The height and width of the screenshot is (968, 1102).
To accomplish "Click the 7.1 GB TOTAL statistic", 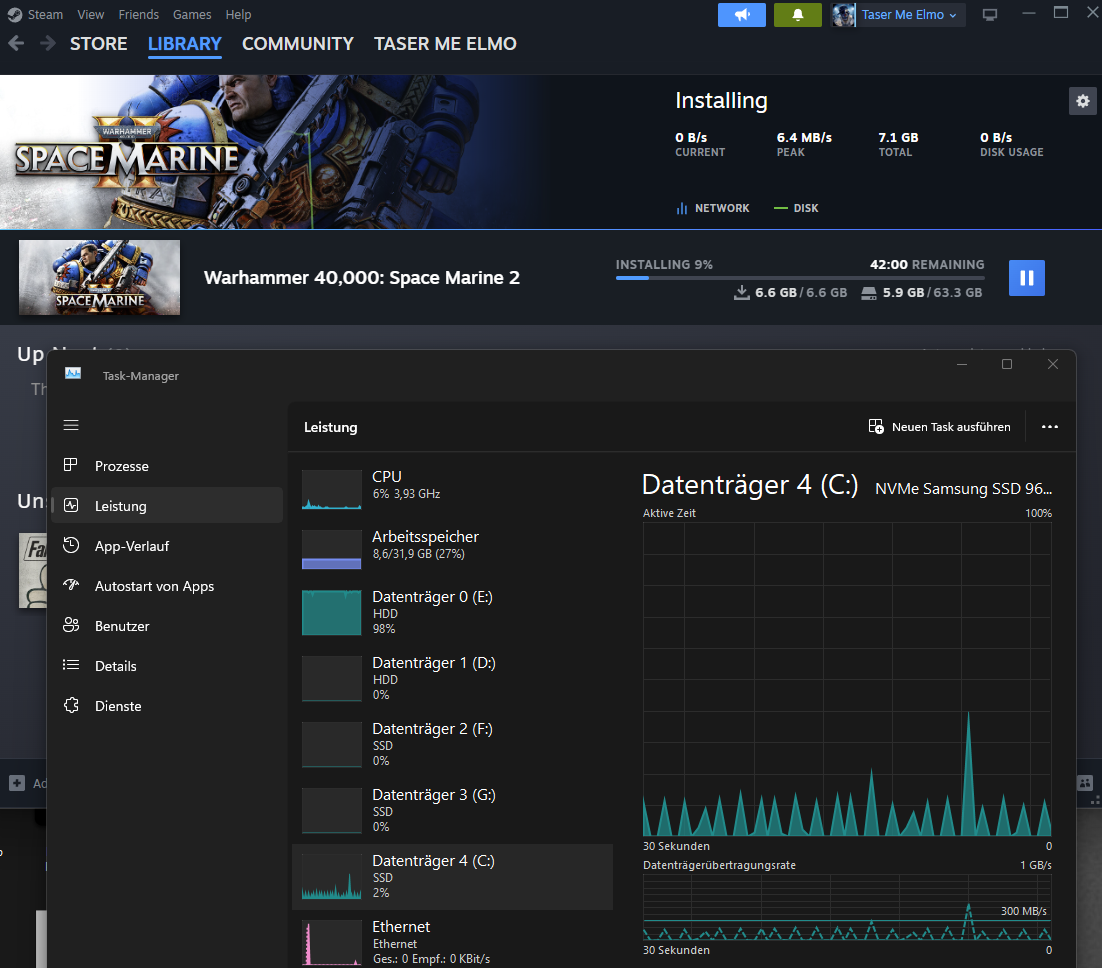I will pos(898,144).
